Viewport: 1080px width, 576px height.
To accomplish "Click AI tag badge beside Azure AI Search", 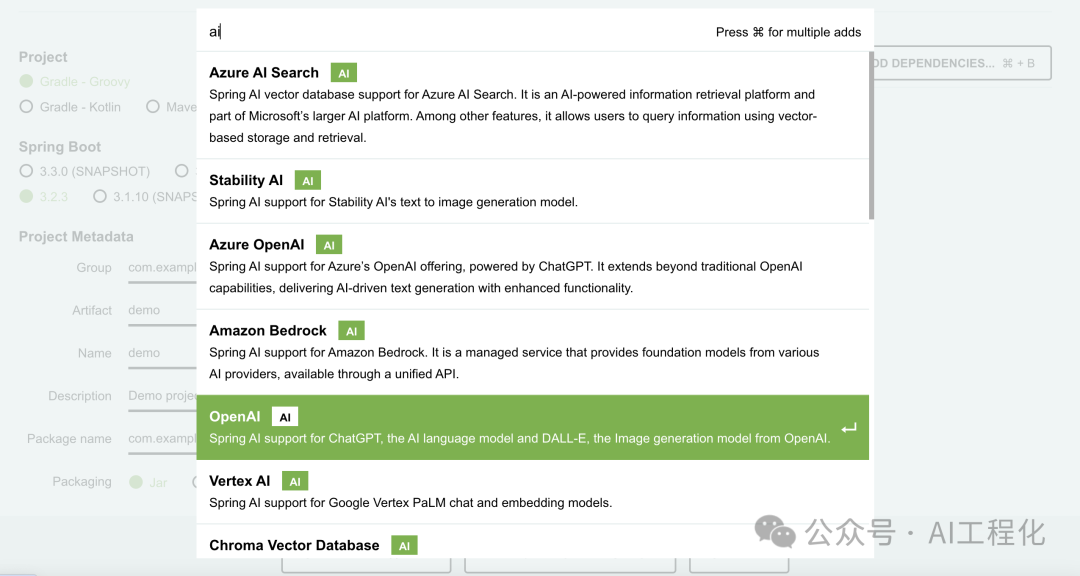I will click(343, 73).
